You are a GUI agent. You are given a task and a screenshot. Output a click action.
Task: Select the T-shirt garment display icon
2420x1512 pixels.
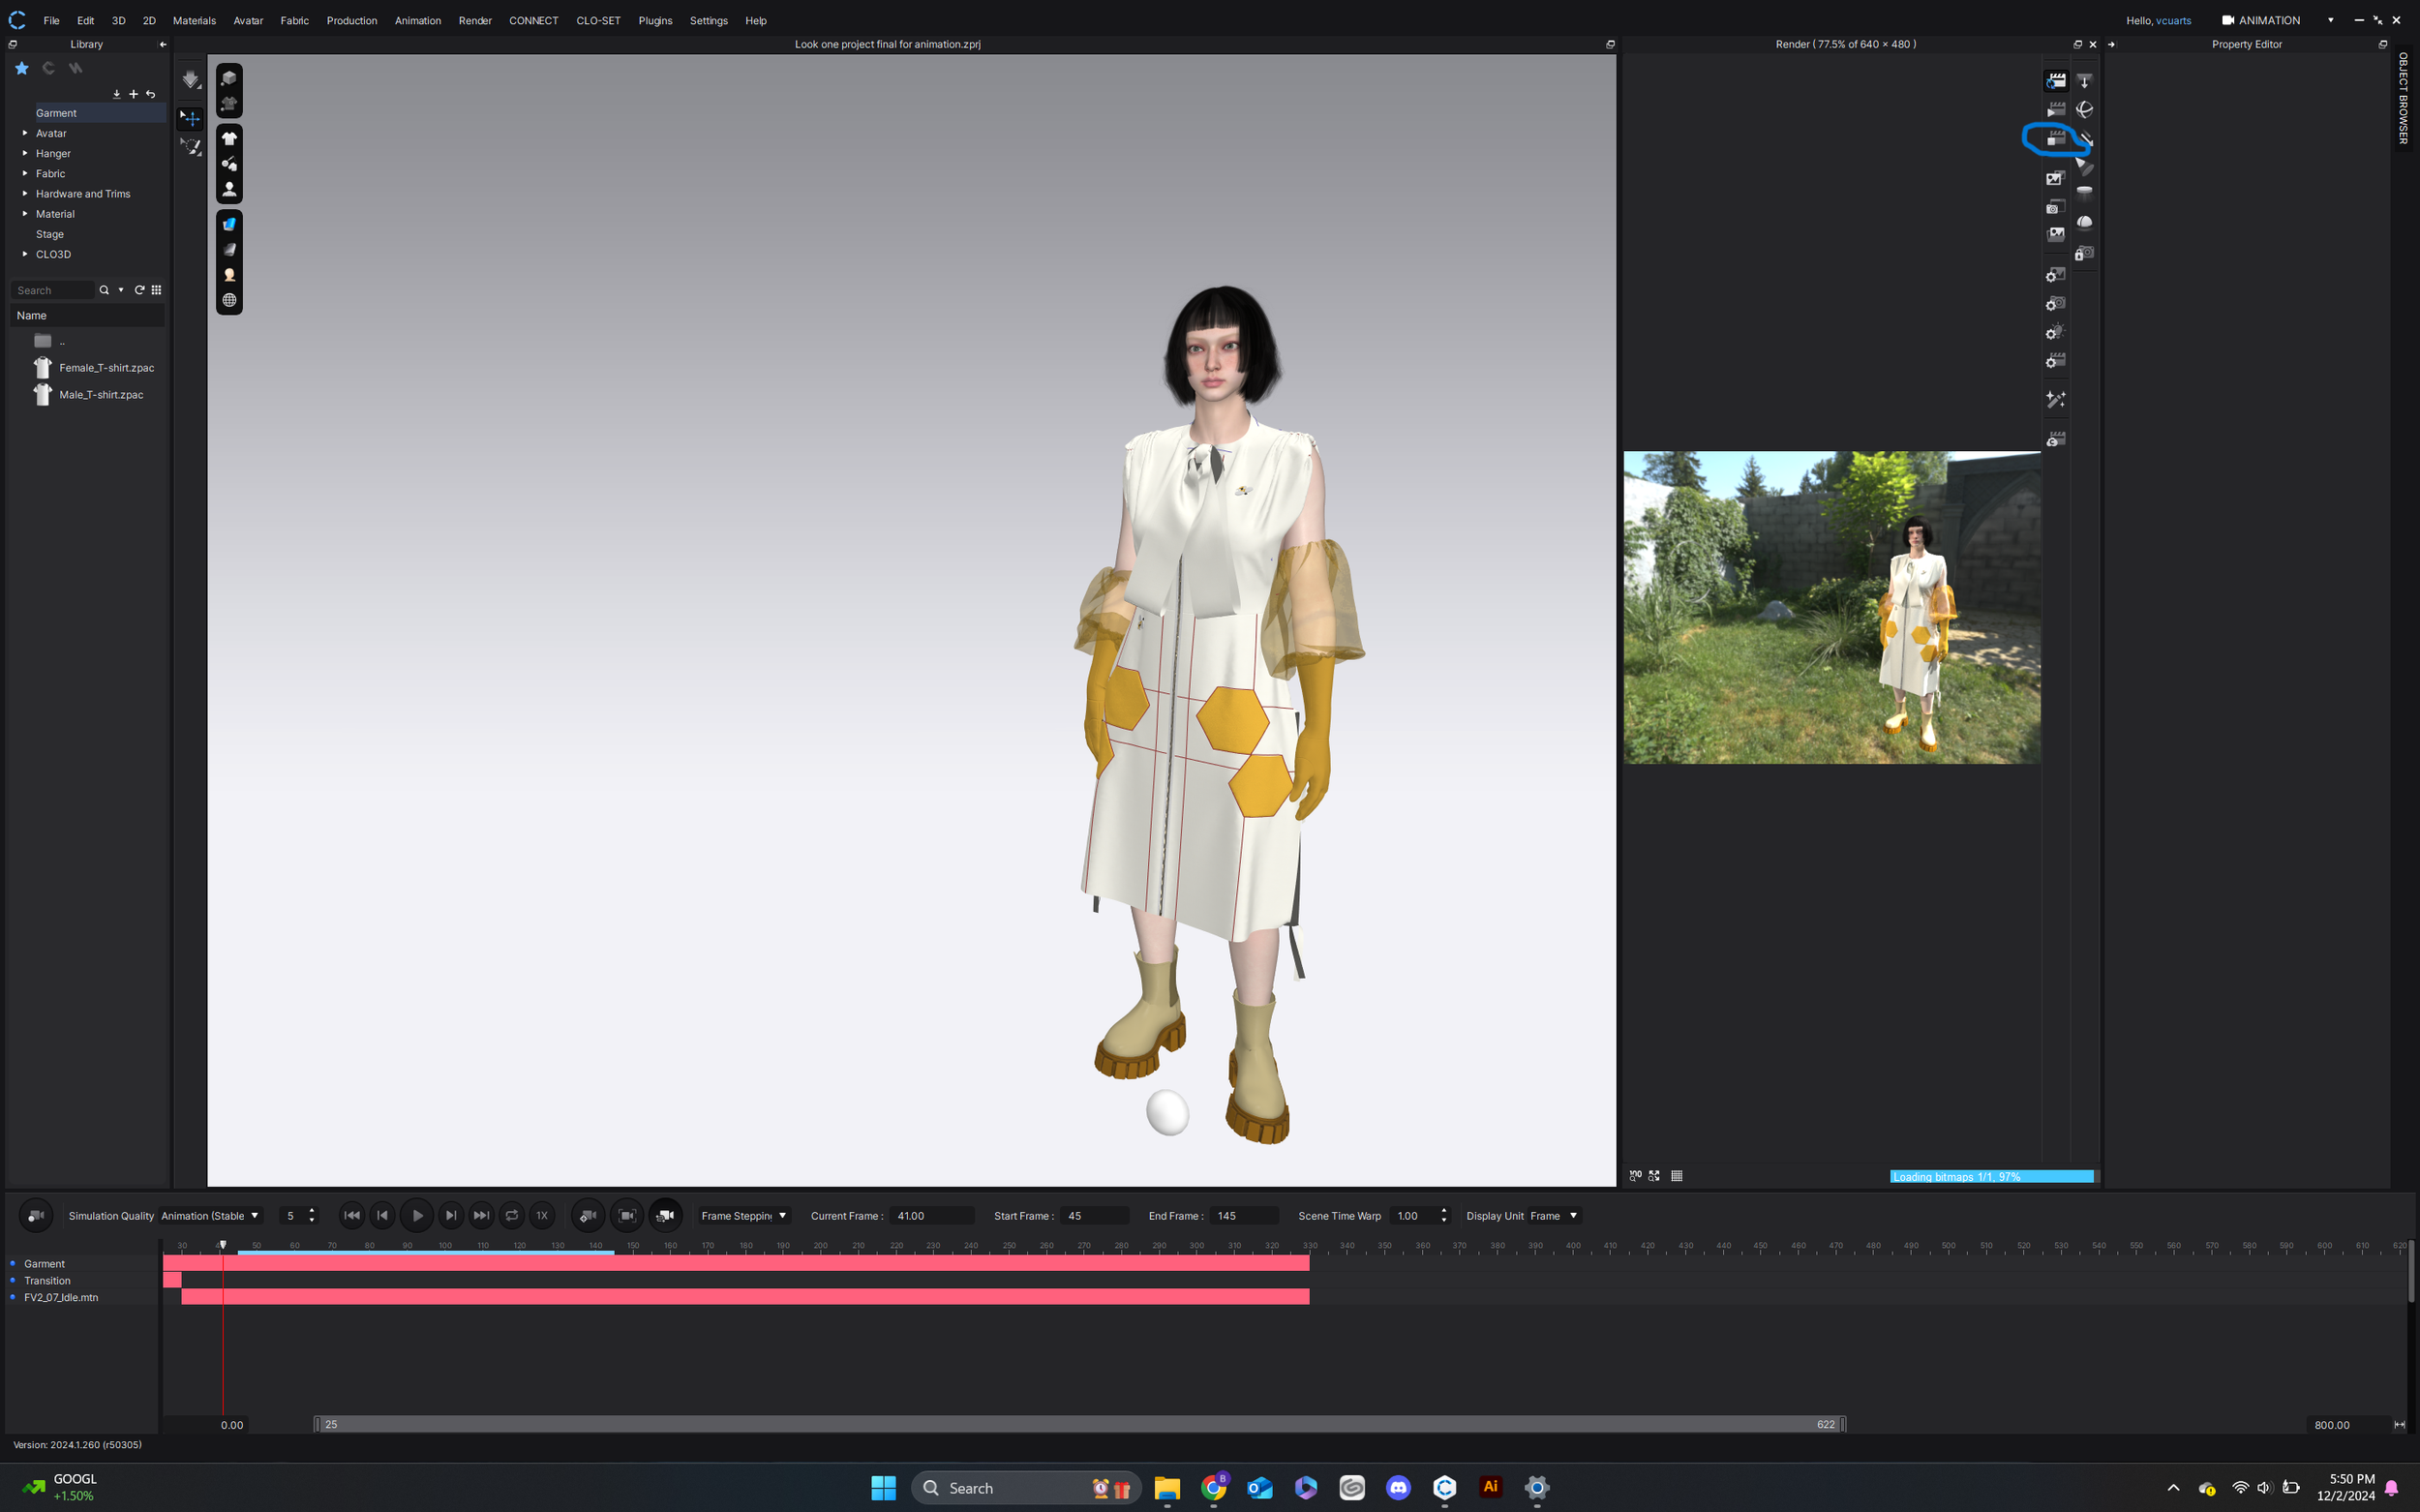tap(229, 139)
